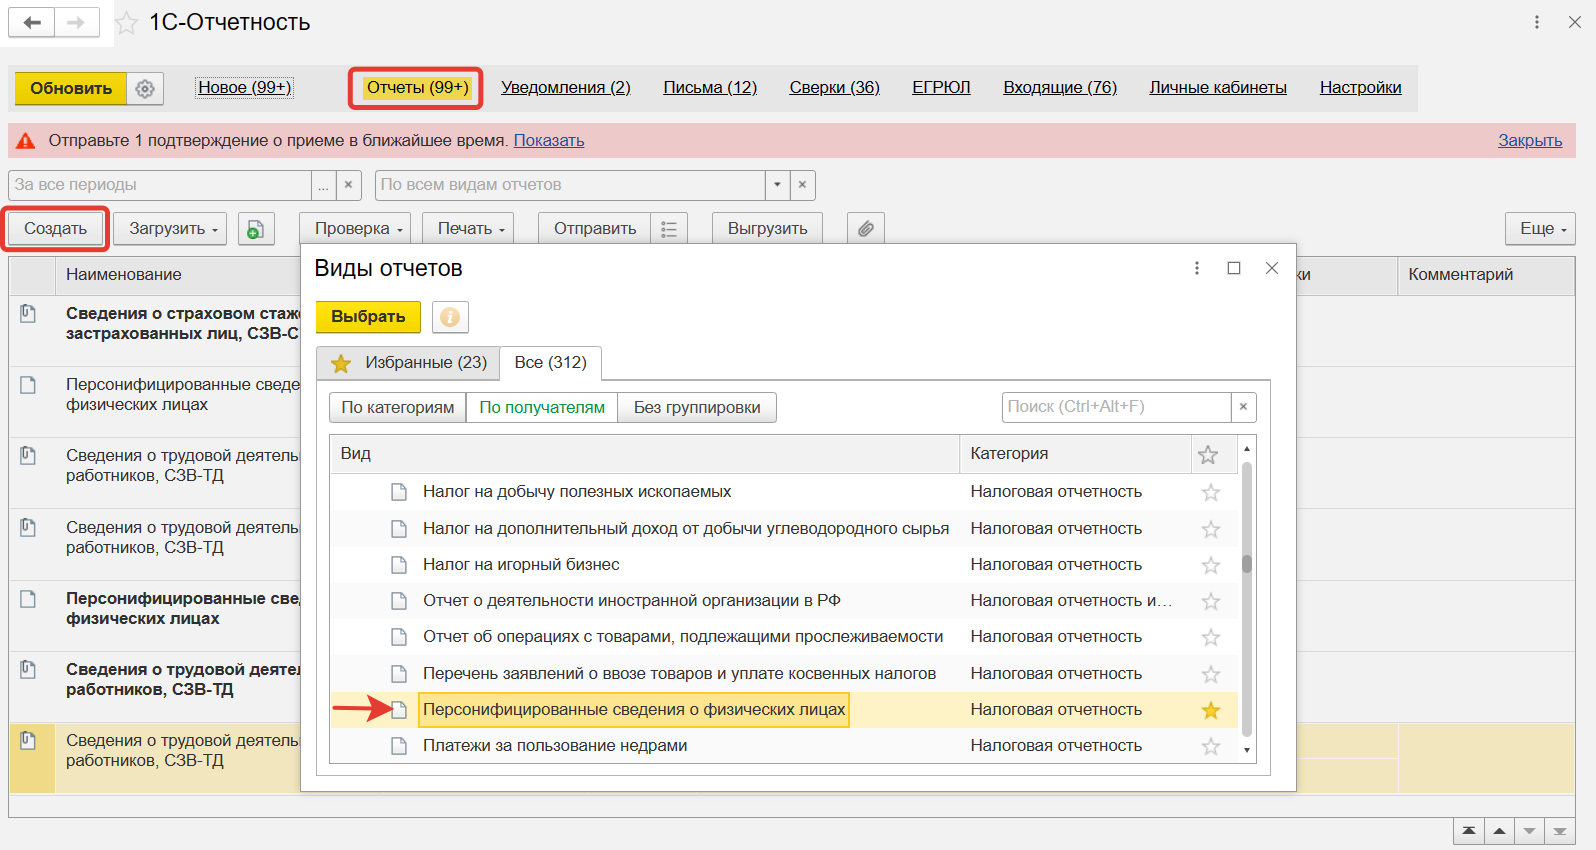
Task: Select the По получателям grouping
Action: tap(542, 407)
